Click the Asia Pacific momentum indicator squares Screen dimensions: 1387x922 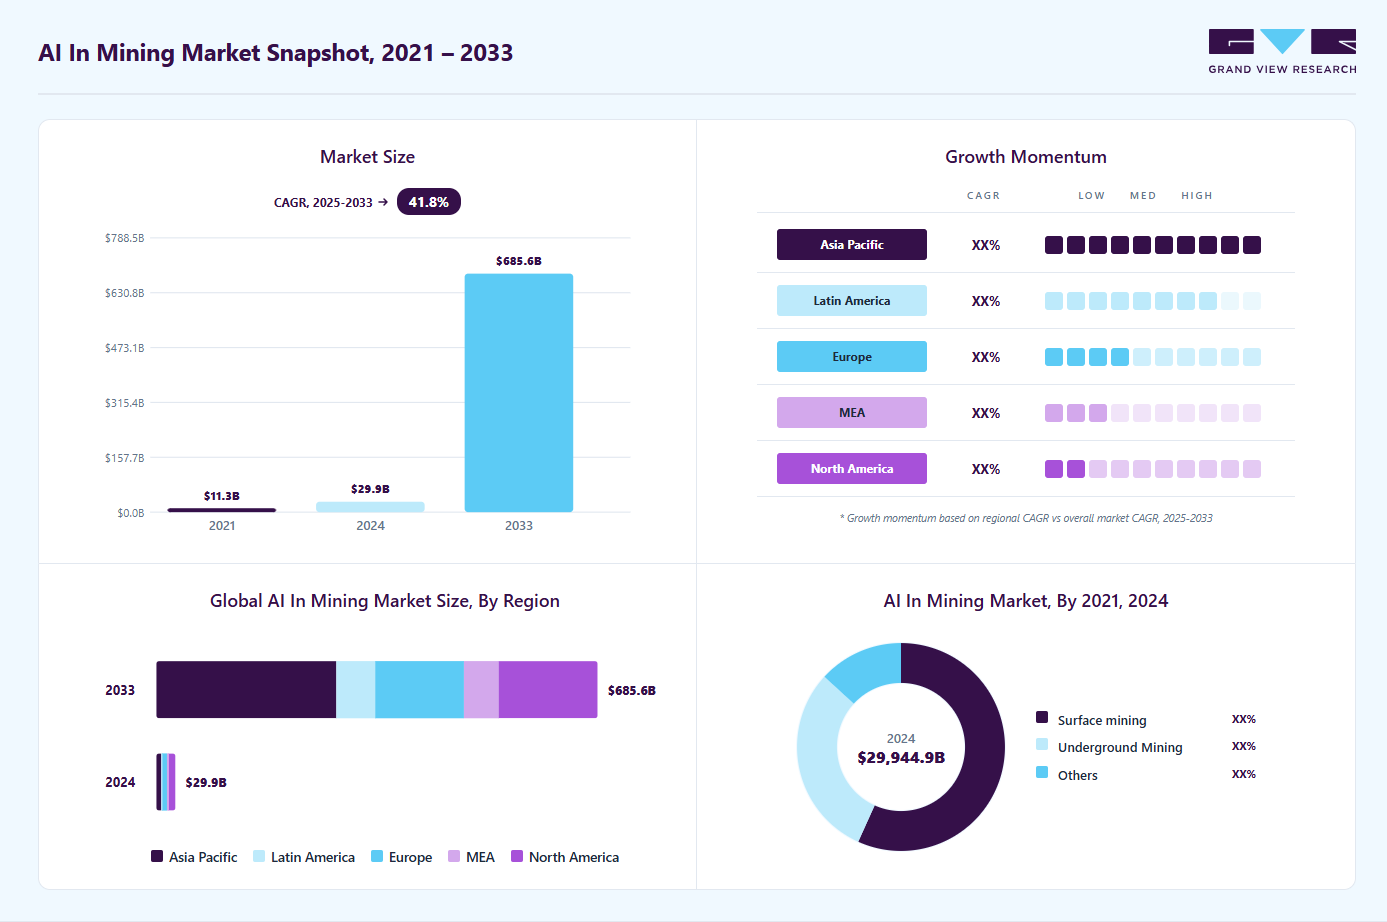[x=1153, y=245]
